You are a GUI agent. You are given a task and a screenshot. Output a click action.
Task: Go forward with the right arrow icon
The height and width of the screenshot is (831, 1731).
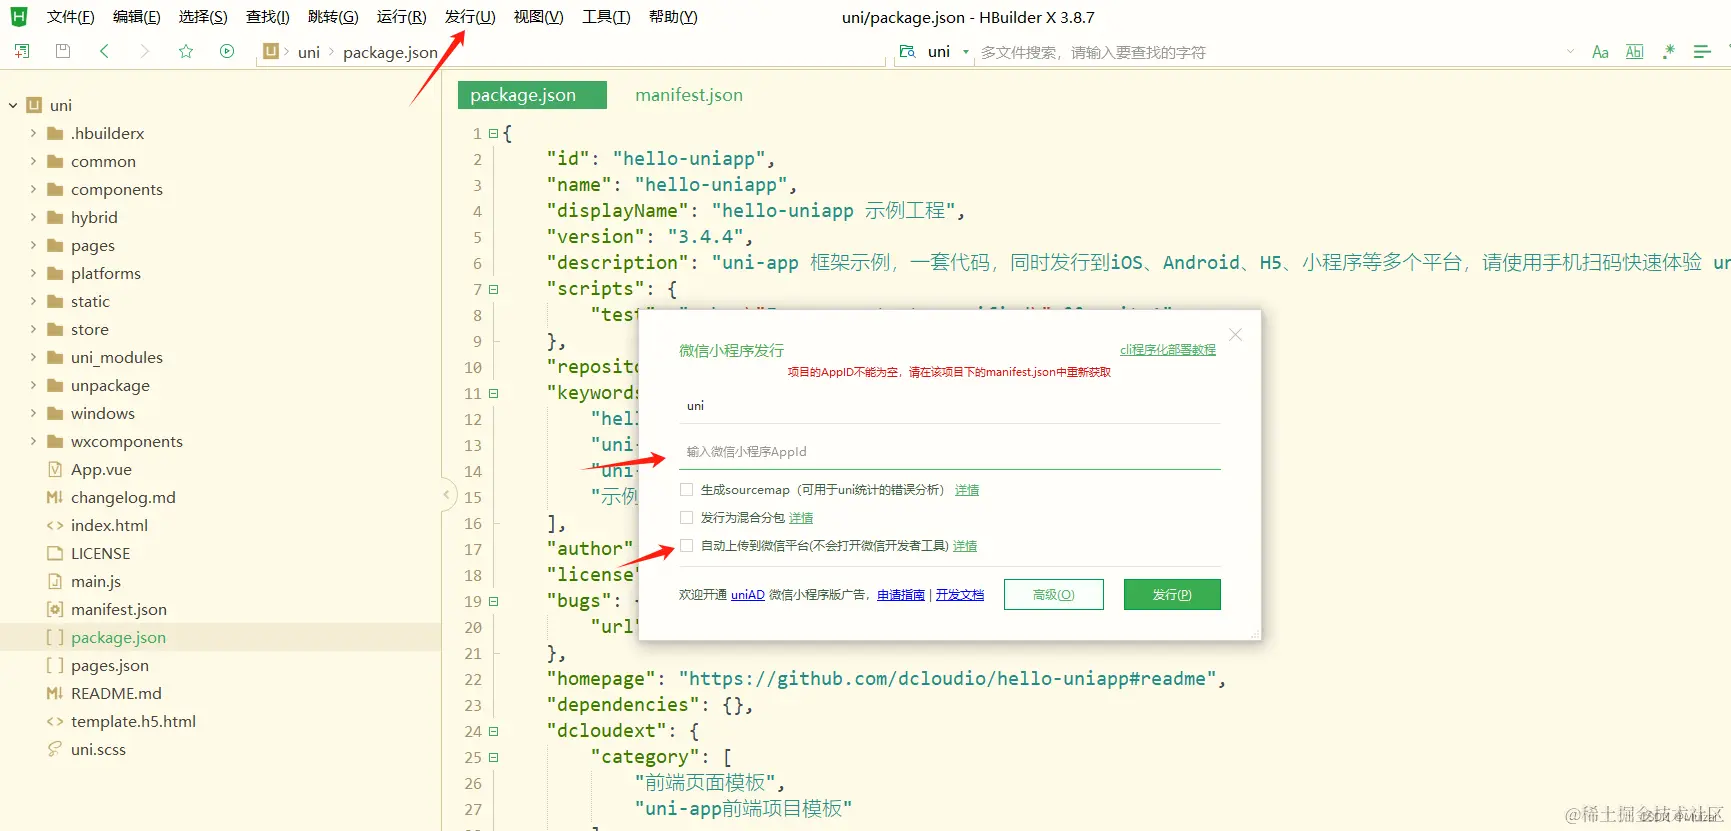coord(145,51)
